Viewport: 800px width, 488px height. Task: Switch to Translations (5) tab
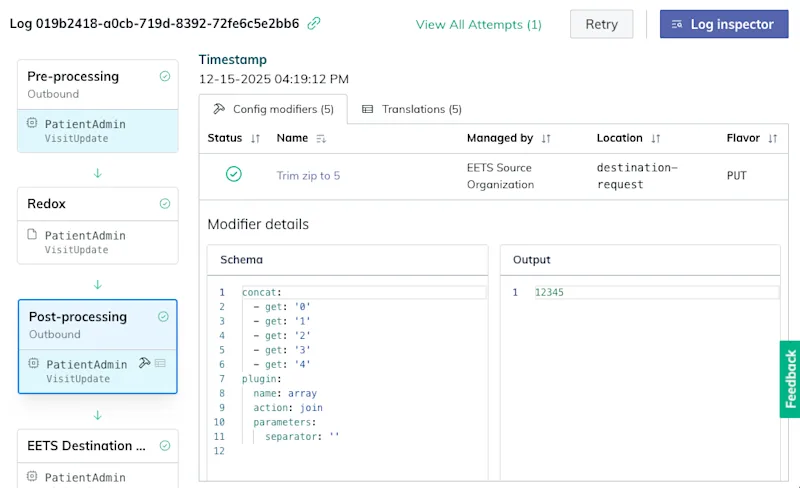pos(412,109)
